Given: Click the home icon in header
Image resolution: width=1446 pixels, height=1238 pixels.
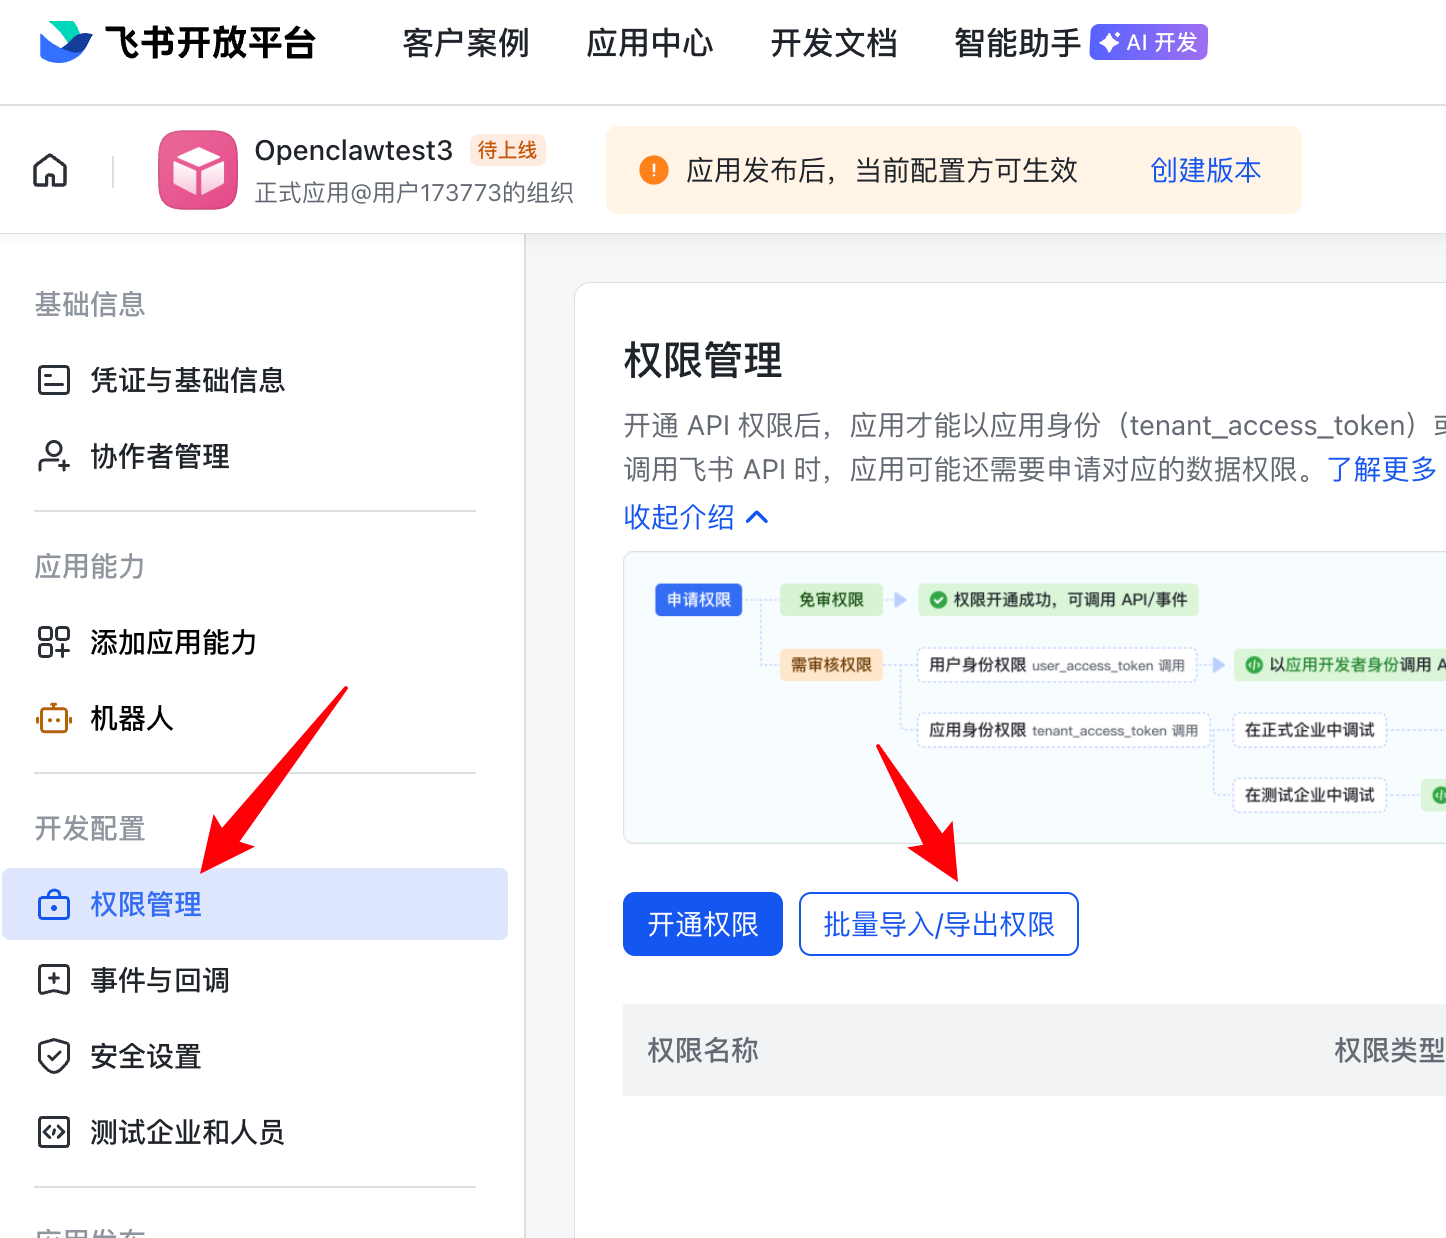Looking at the screenshot, I should 50,171.
